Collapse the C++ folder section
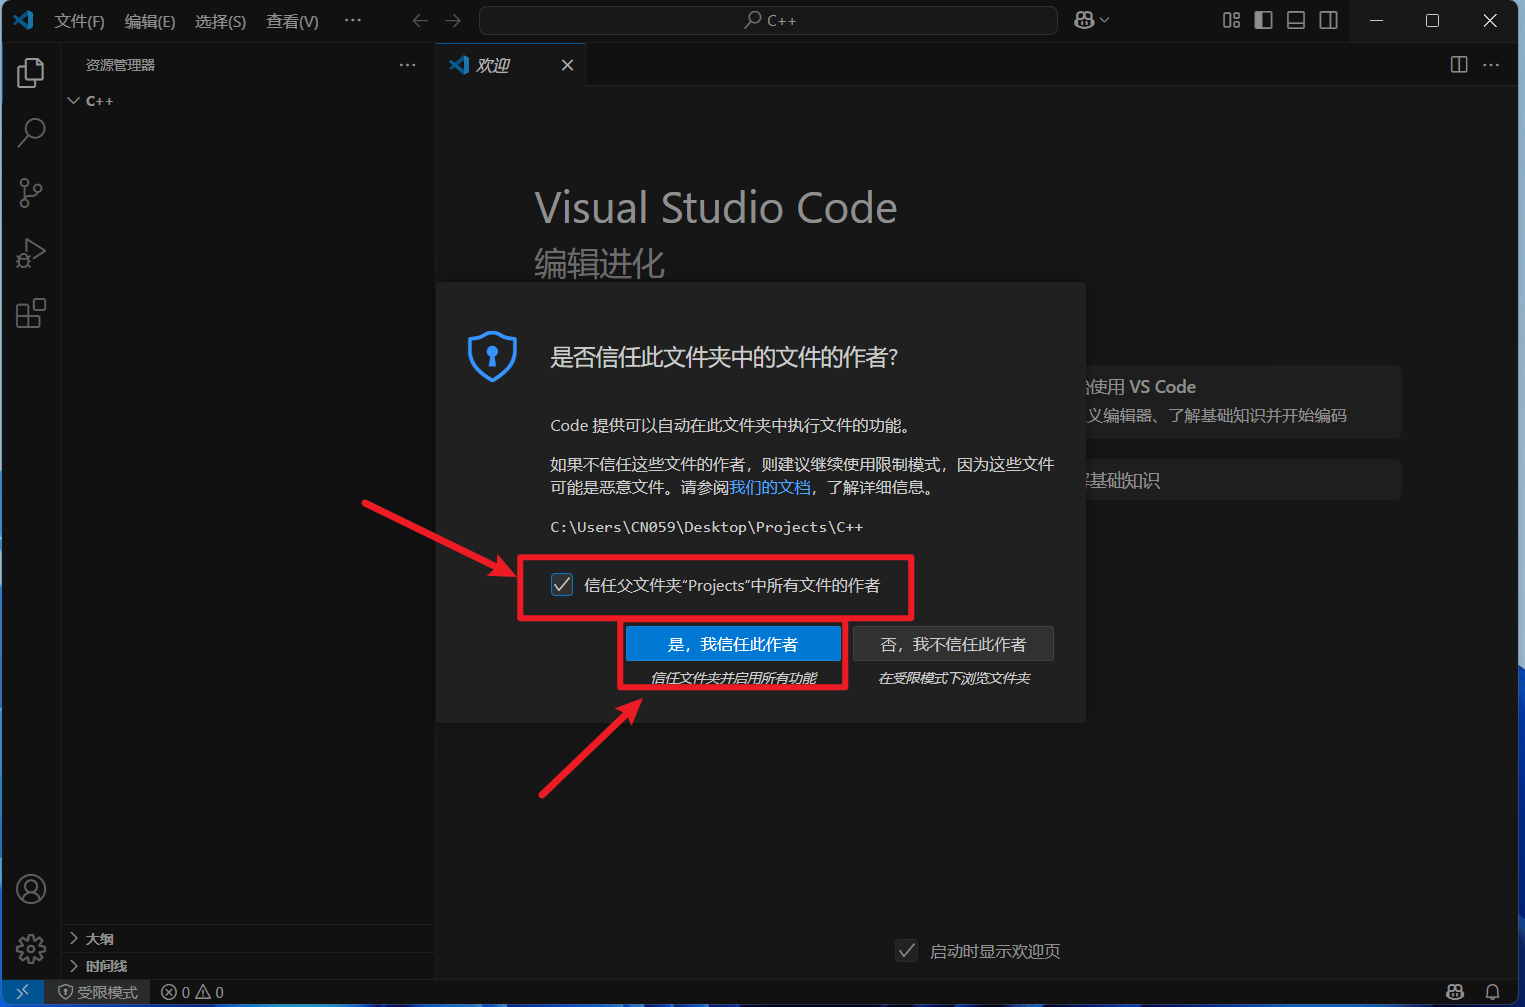Viewport: 1525px width, 1007px height. [74, 101]
